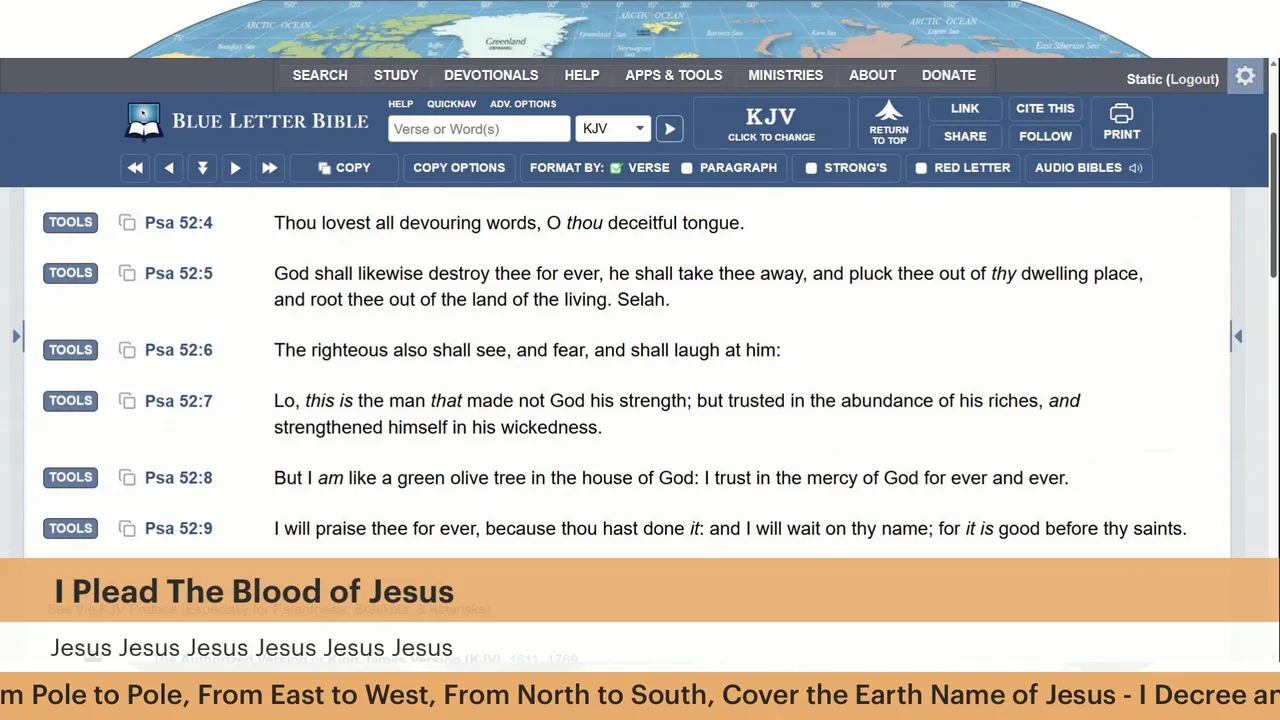Click the Follow button
The image size is (1280, 720).
point(1045,136)
